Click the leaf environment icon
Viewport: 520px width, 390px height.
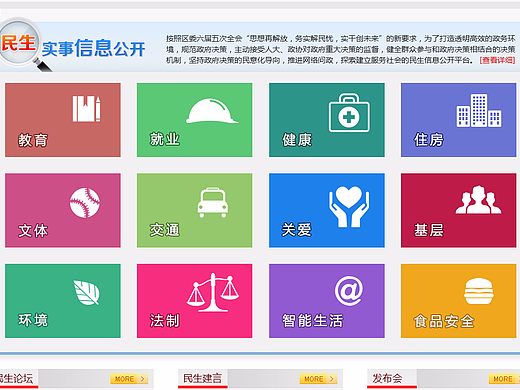click(86, 292)
